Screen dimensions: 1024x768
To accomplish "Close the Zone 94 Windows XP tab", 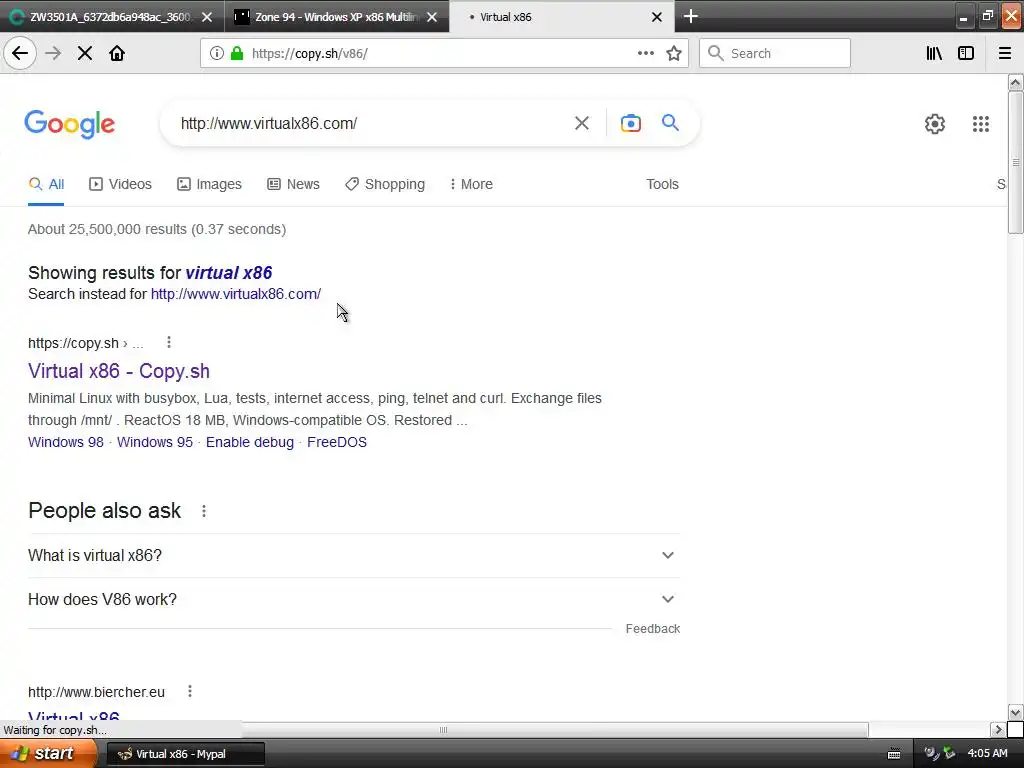I will click(432, 17).
